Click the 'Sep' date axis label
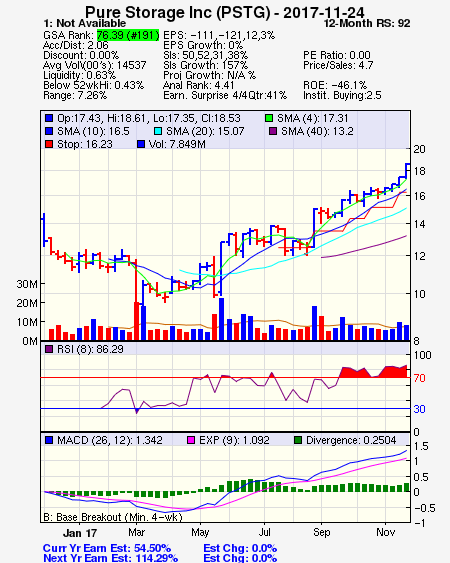Viewport: 450px width, 563px height. click(321, 532)
